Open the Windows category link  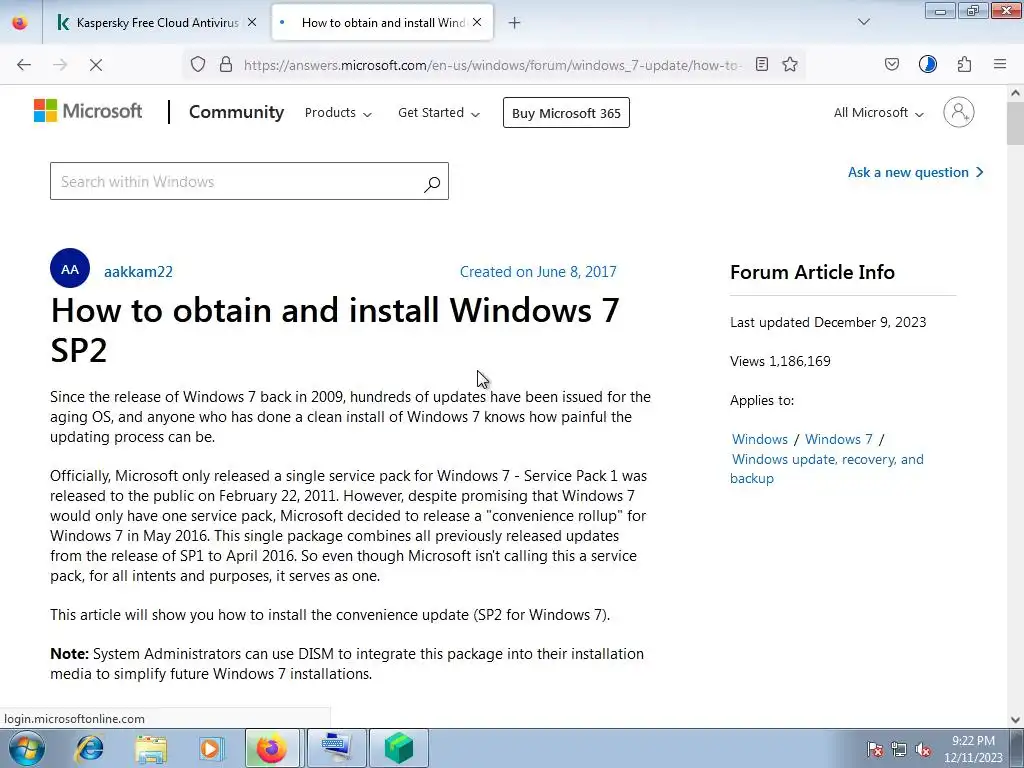(760, 440)
